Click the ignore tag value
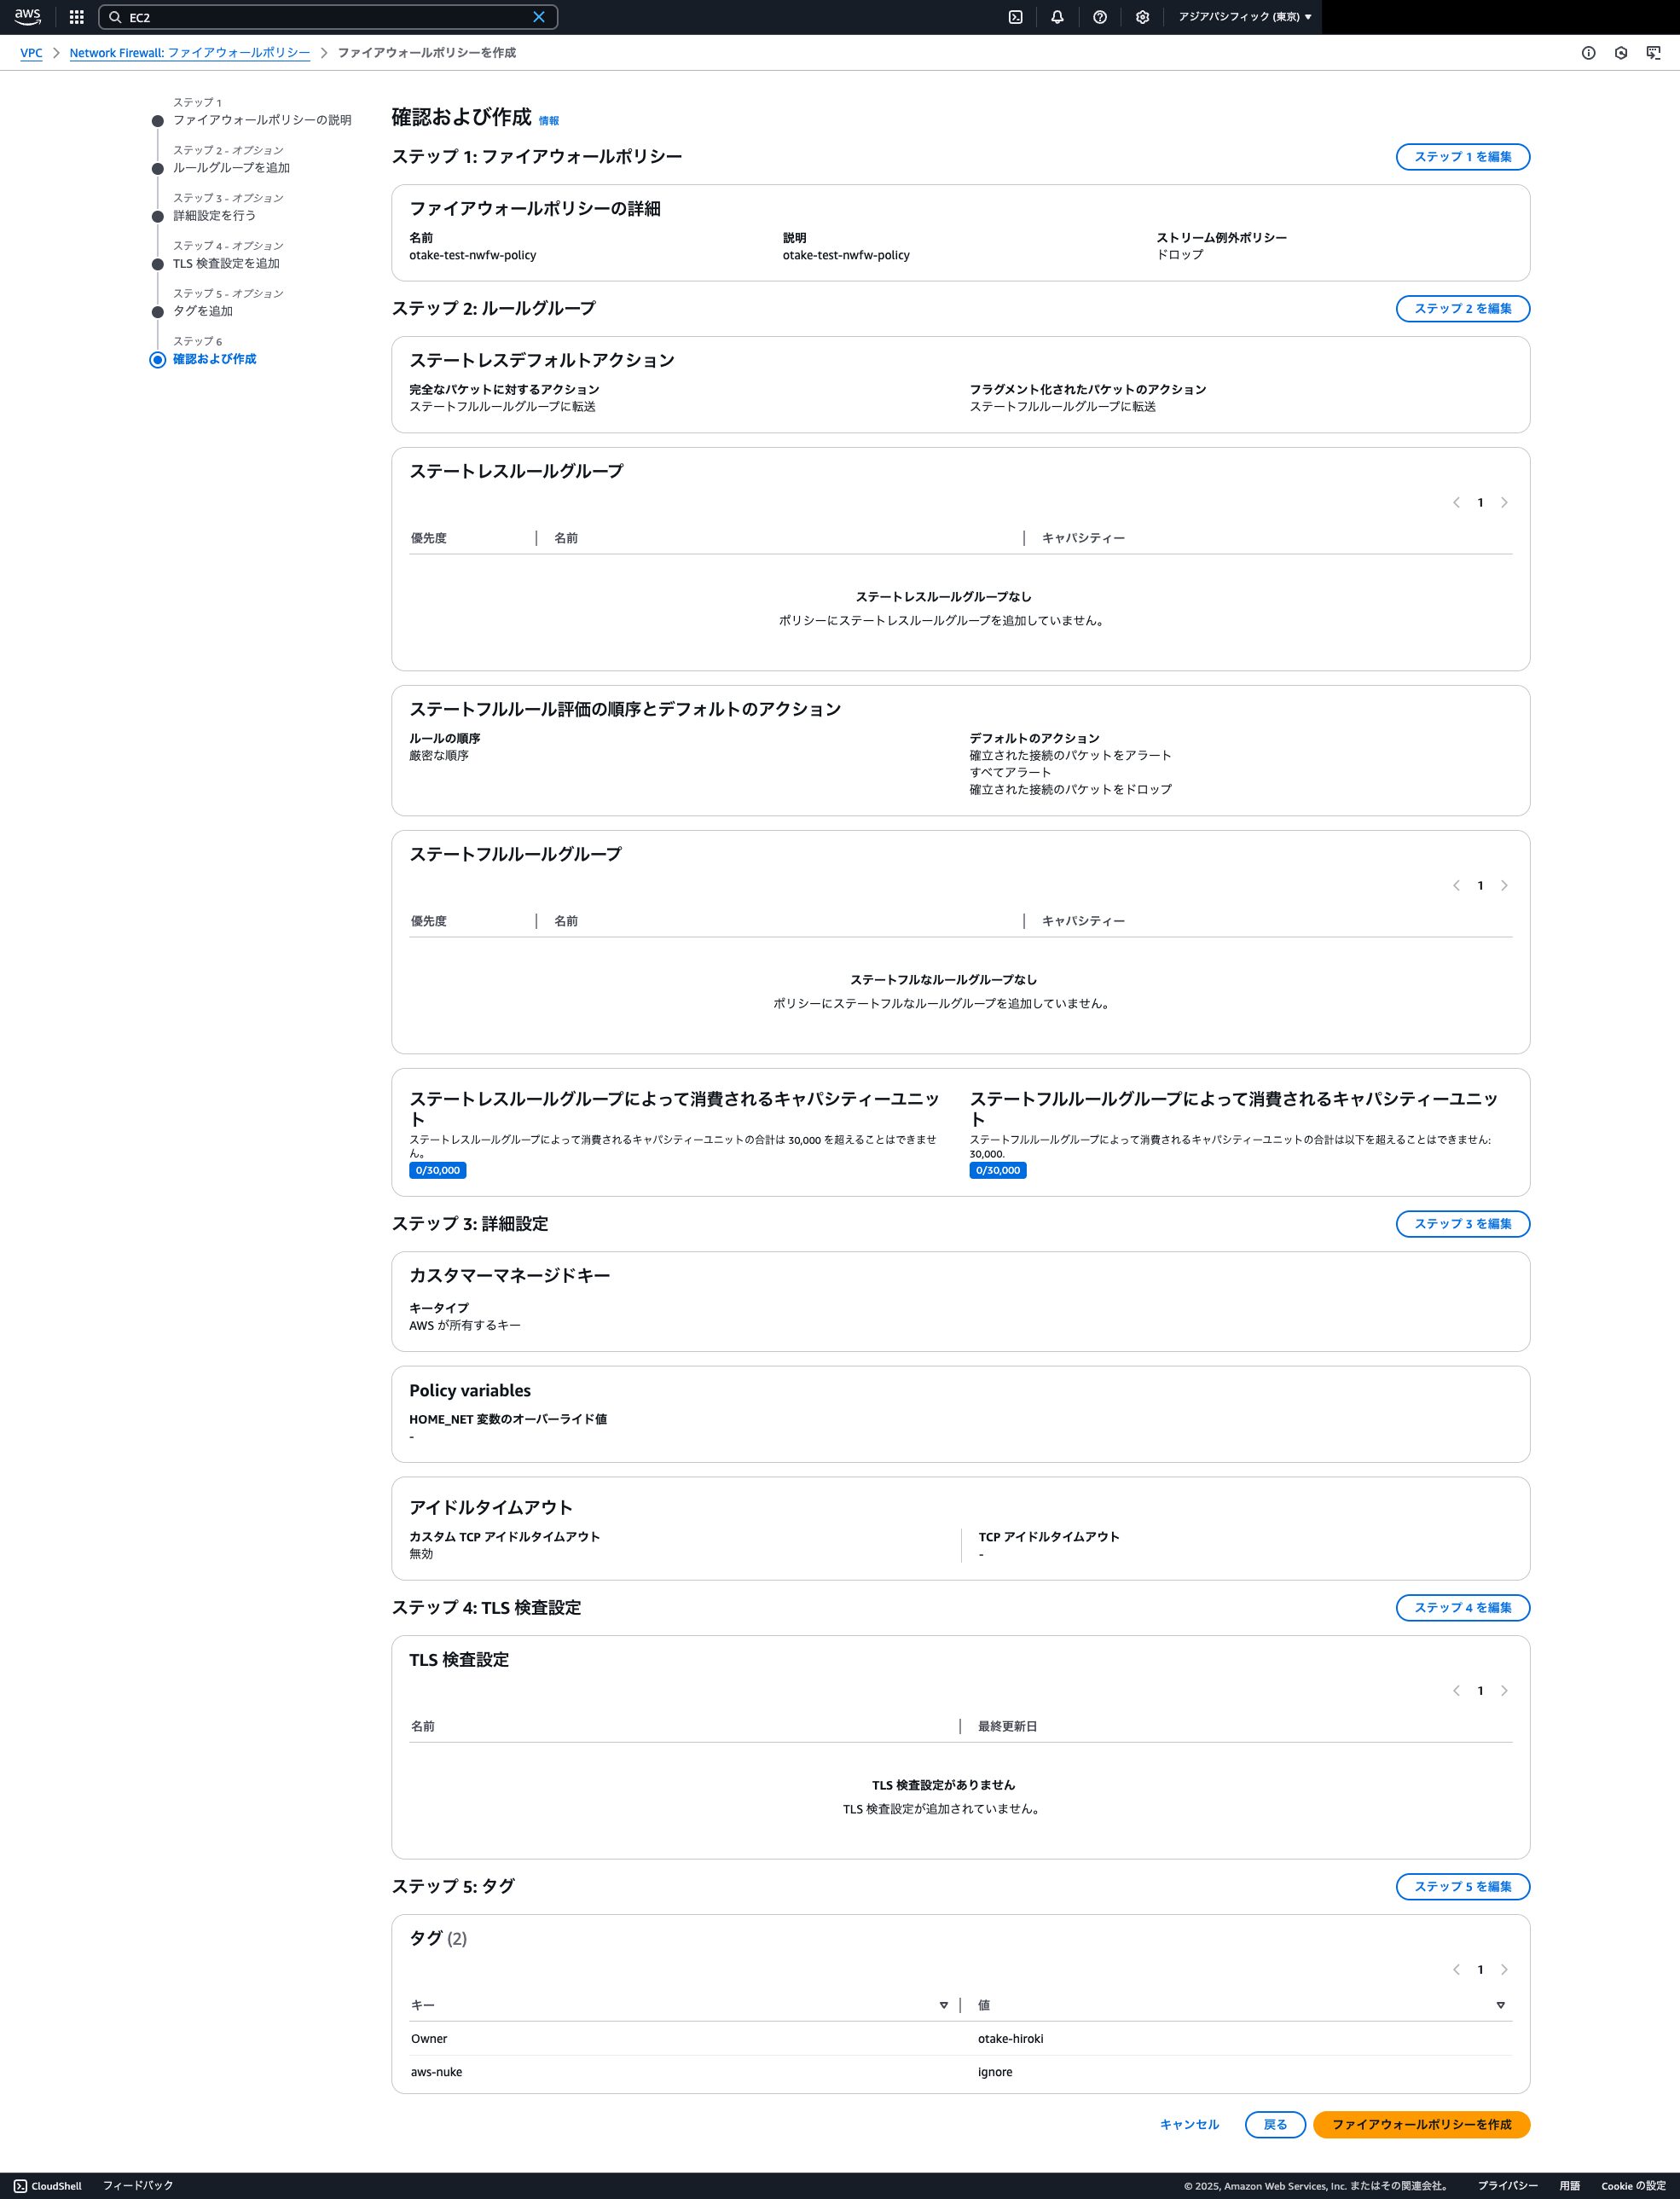This screenshot has height=2199, width=1680. point(995,2073)
